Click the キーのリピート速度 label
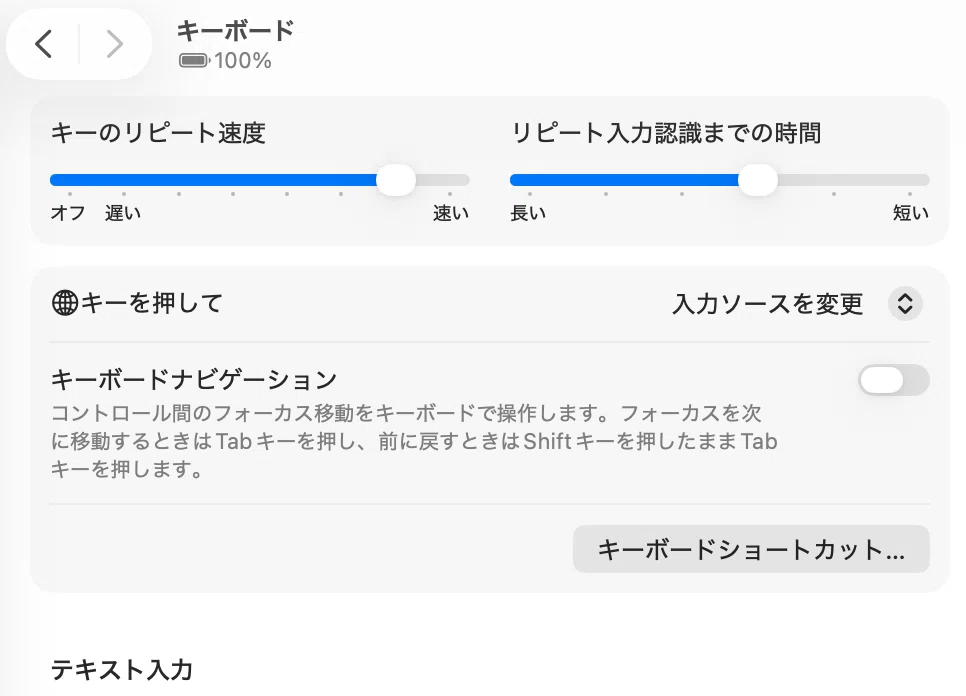 click(158, 133)
